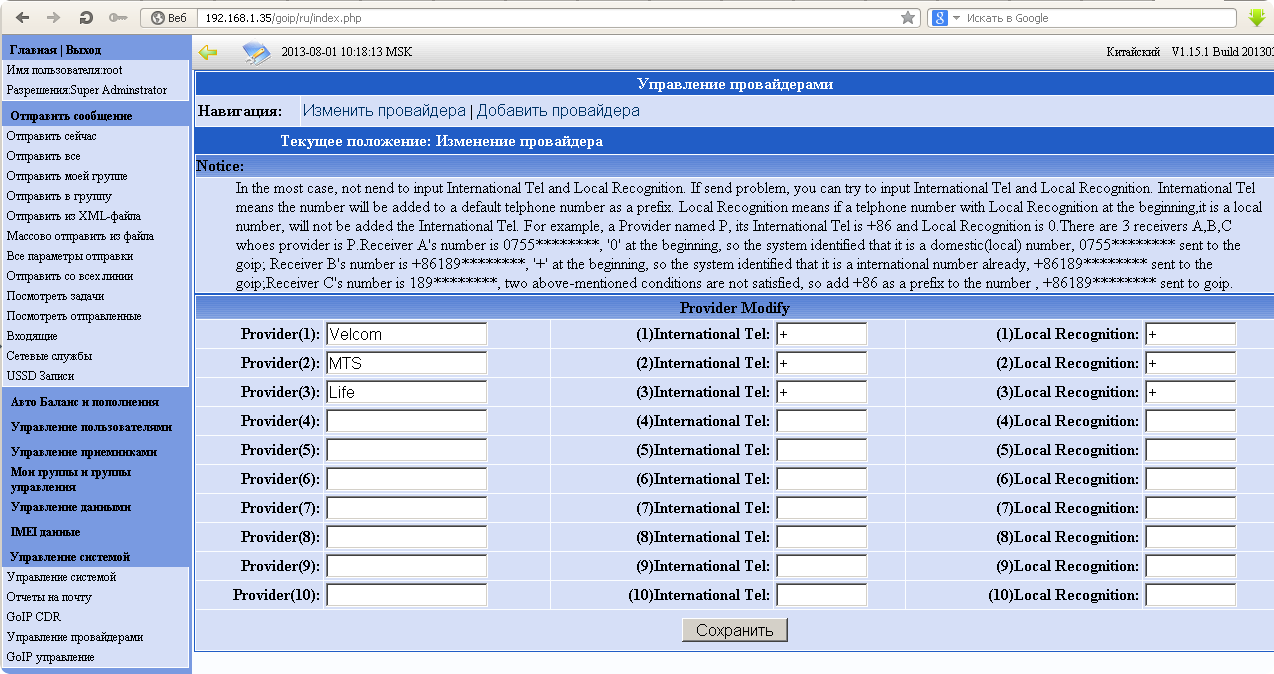Expand the Управление данными section
The width and height of the screenshot is (1274, 674).
point(70,507)
